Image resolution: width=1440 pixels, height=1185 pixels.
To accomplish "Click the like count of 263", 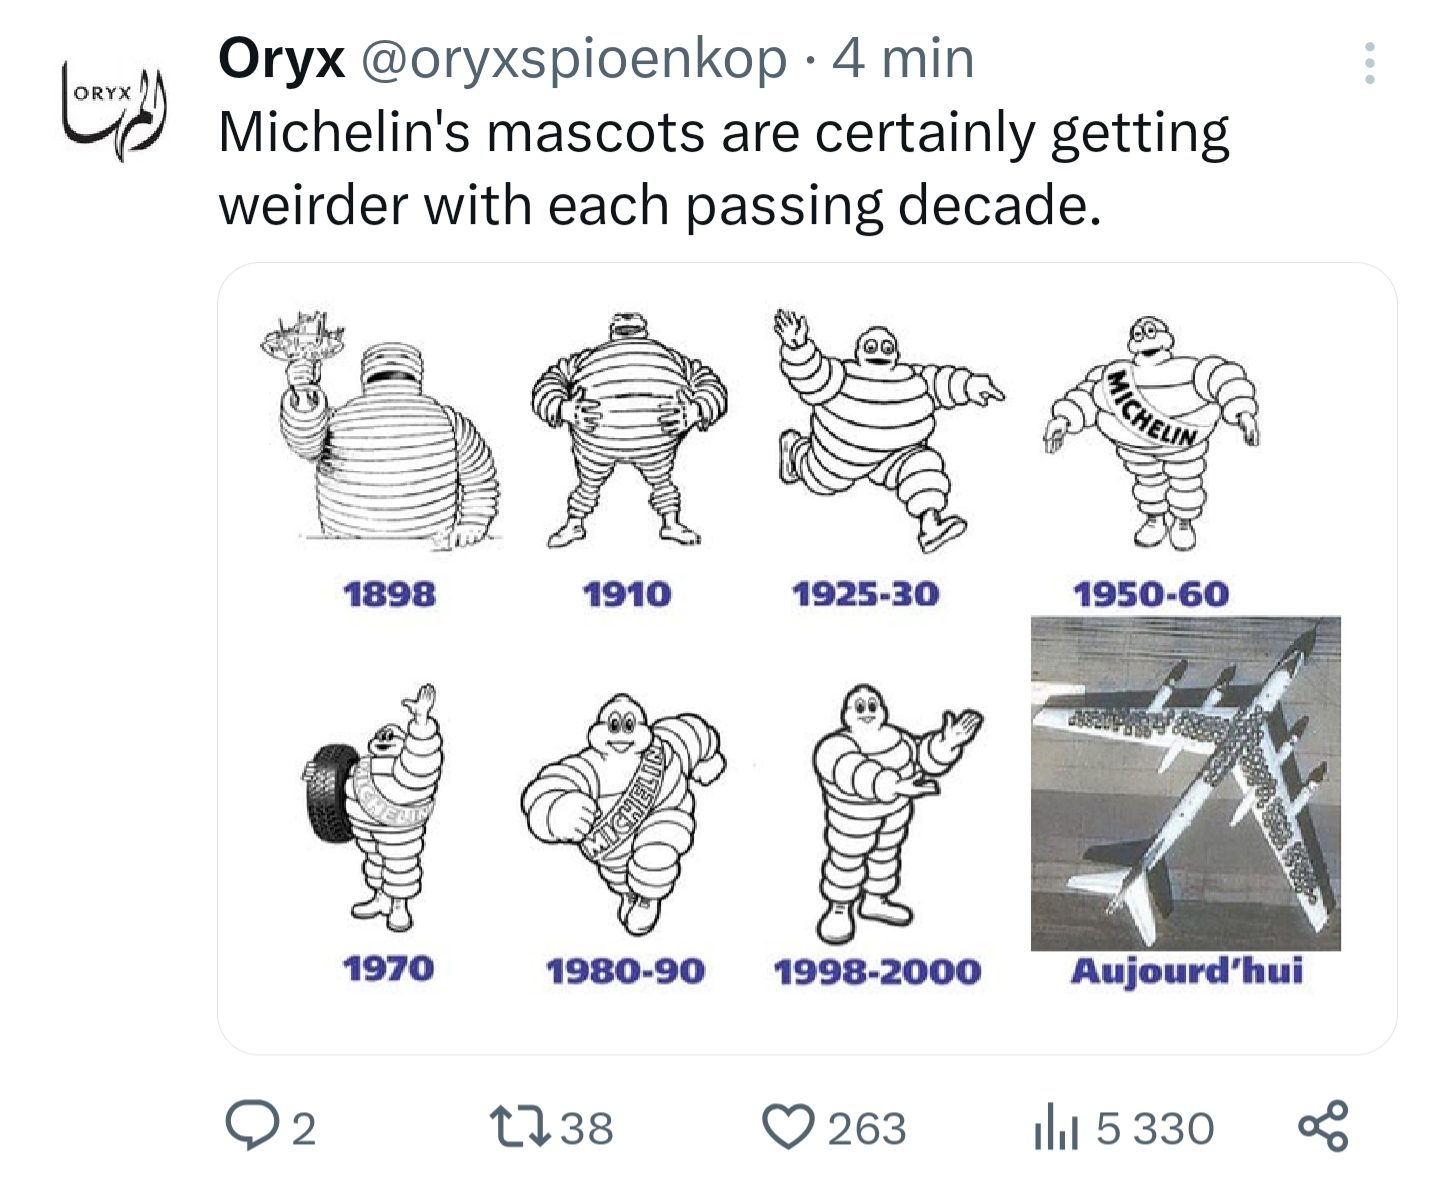I will click(x=866, y=1129).
